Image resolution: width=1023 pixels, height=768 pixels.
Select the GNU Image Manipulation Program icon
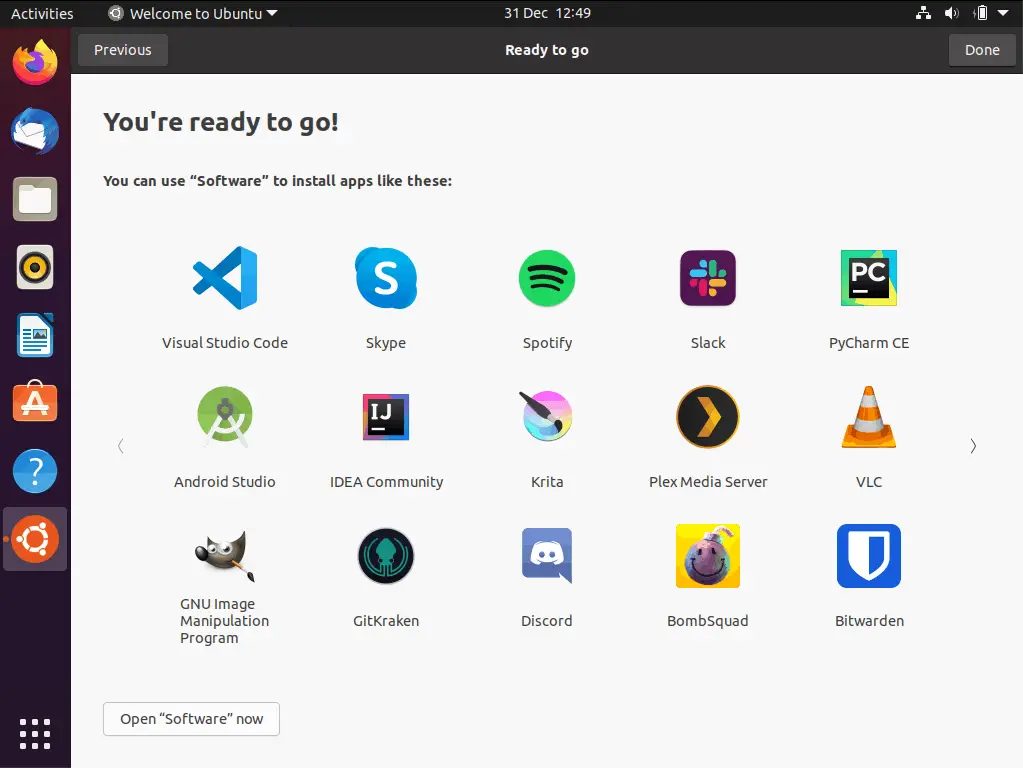(225, 555)
